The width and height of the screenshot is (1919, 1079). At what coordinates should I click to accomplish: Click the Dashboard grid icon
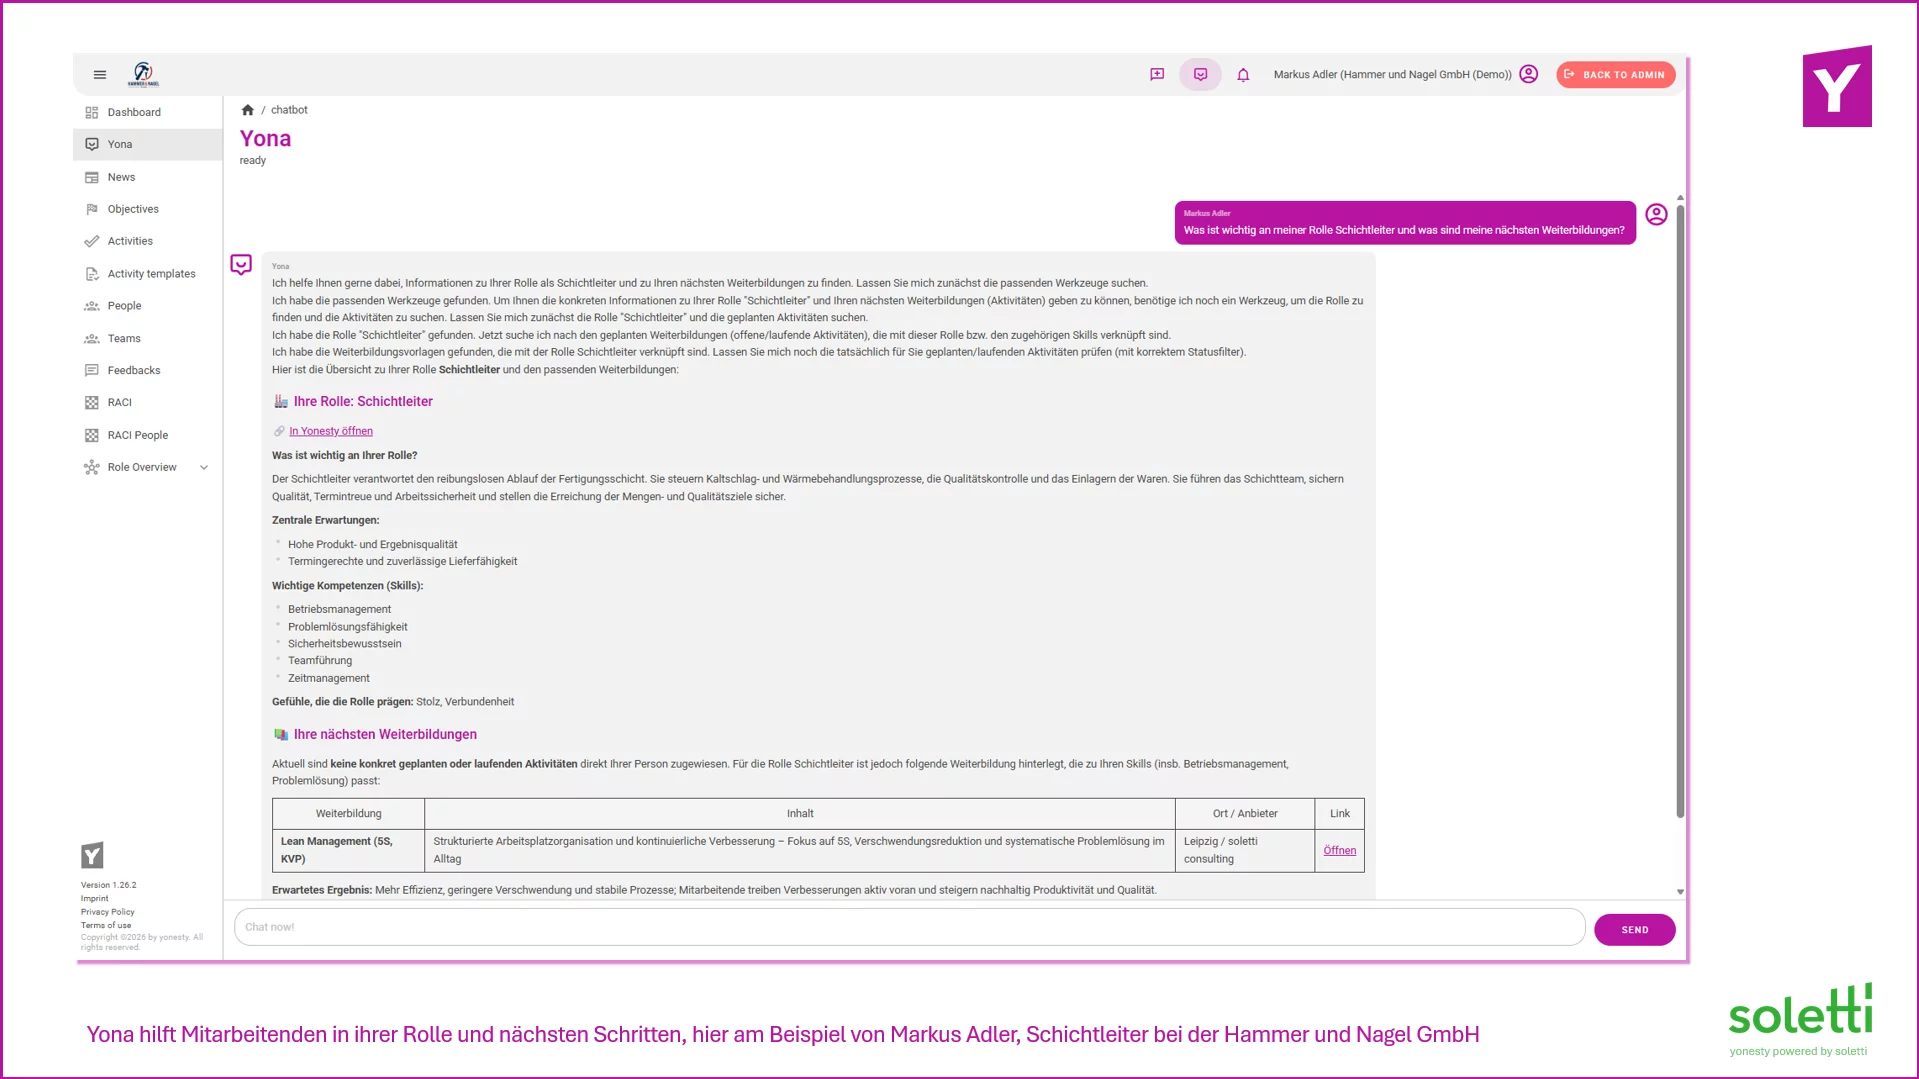click(x=92, y=113)
